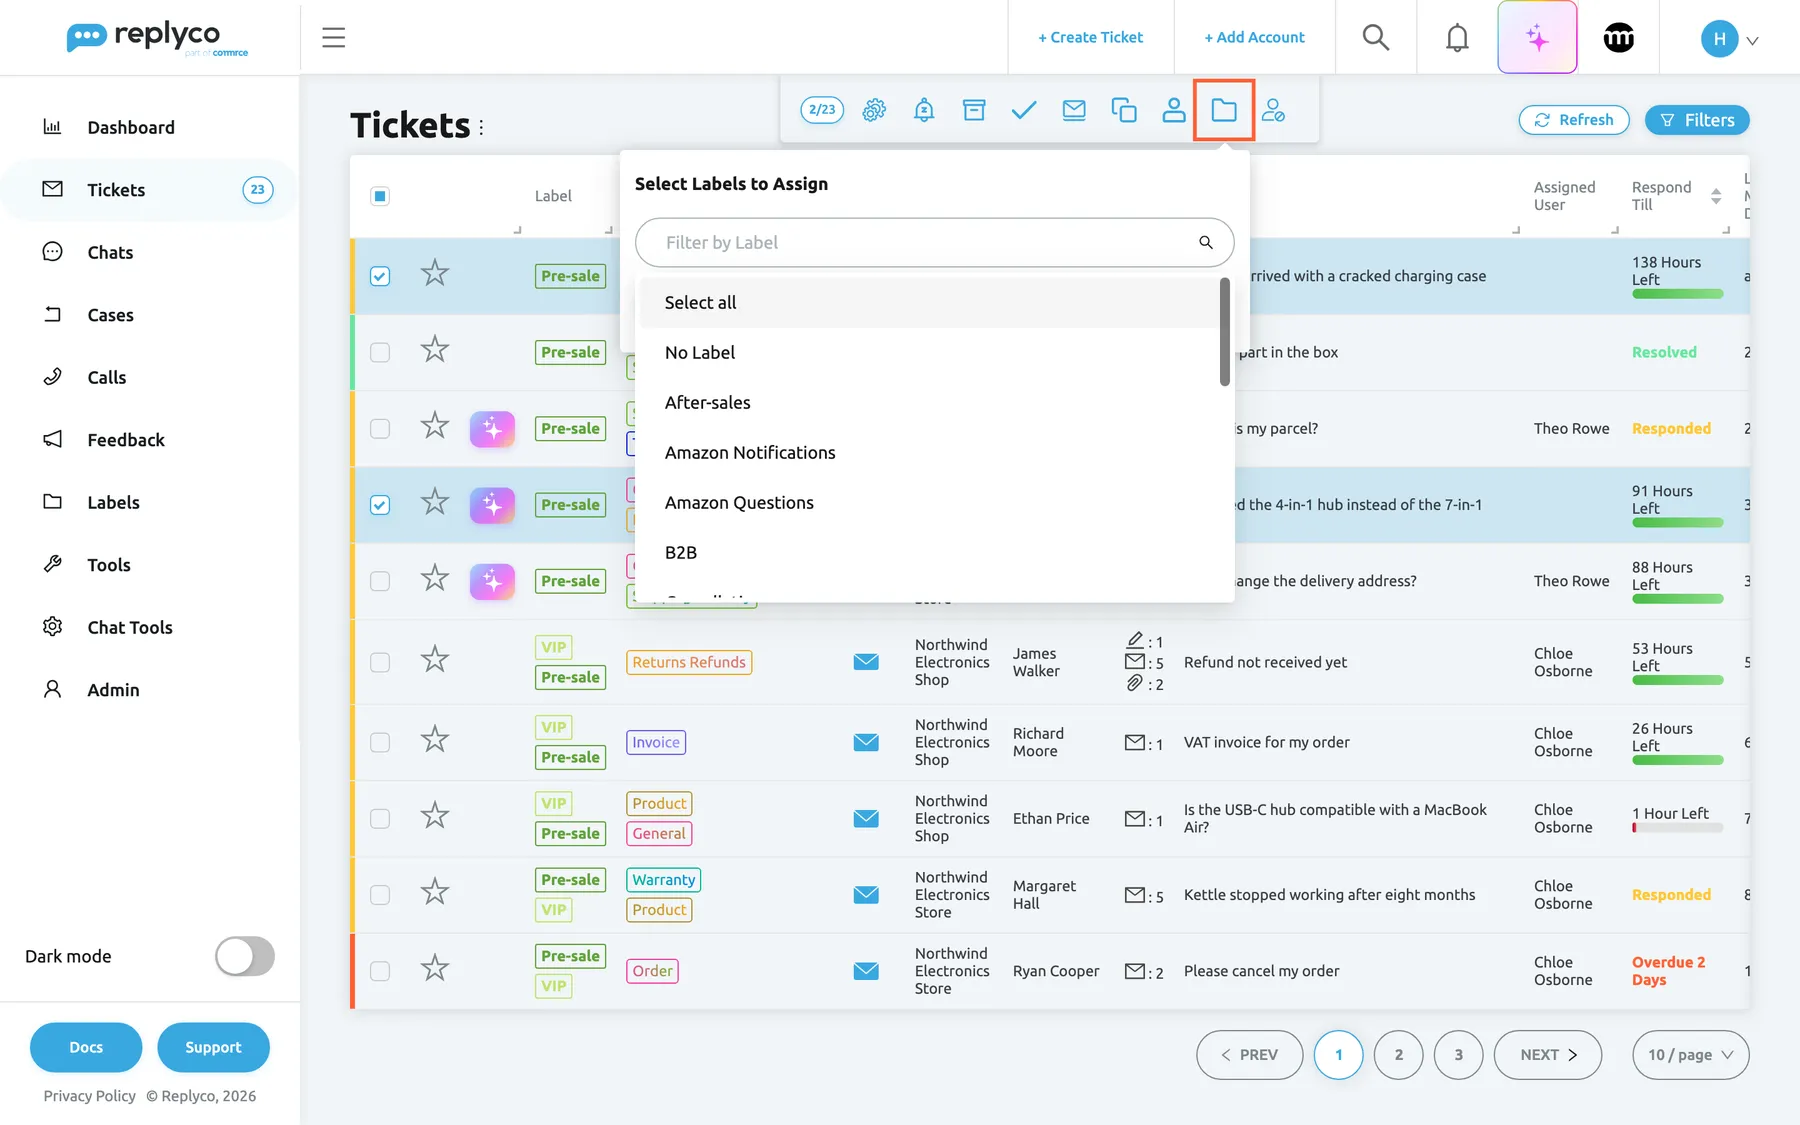Click the copy/duplicate icon in bulk toolbar
The image size is (1800, 1125).
coord(1124,110)
